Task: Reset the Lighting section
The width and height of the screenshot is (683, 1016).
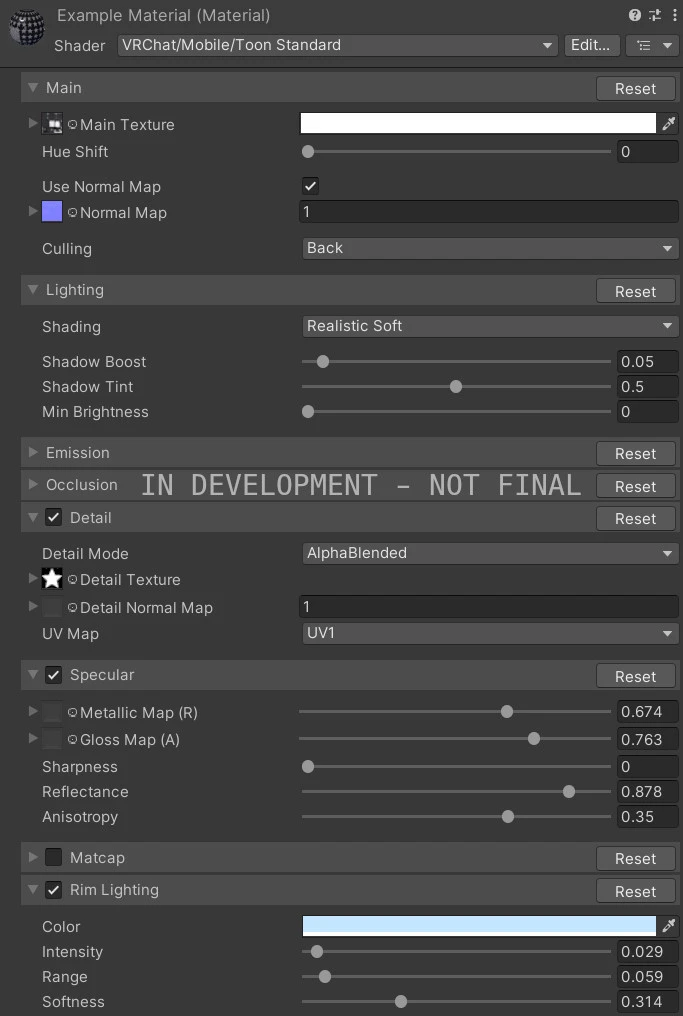Action: 635,291
